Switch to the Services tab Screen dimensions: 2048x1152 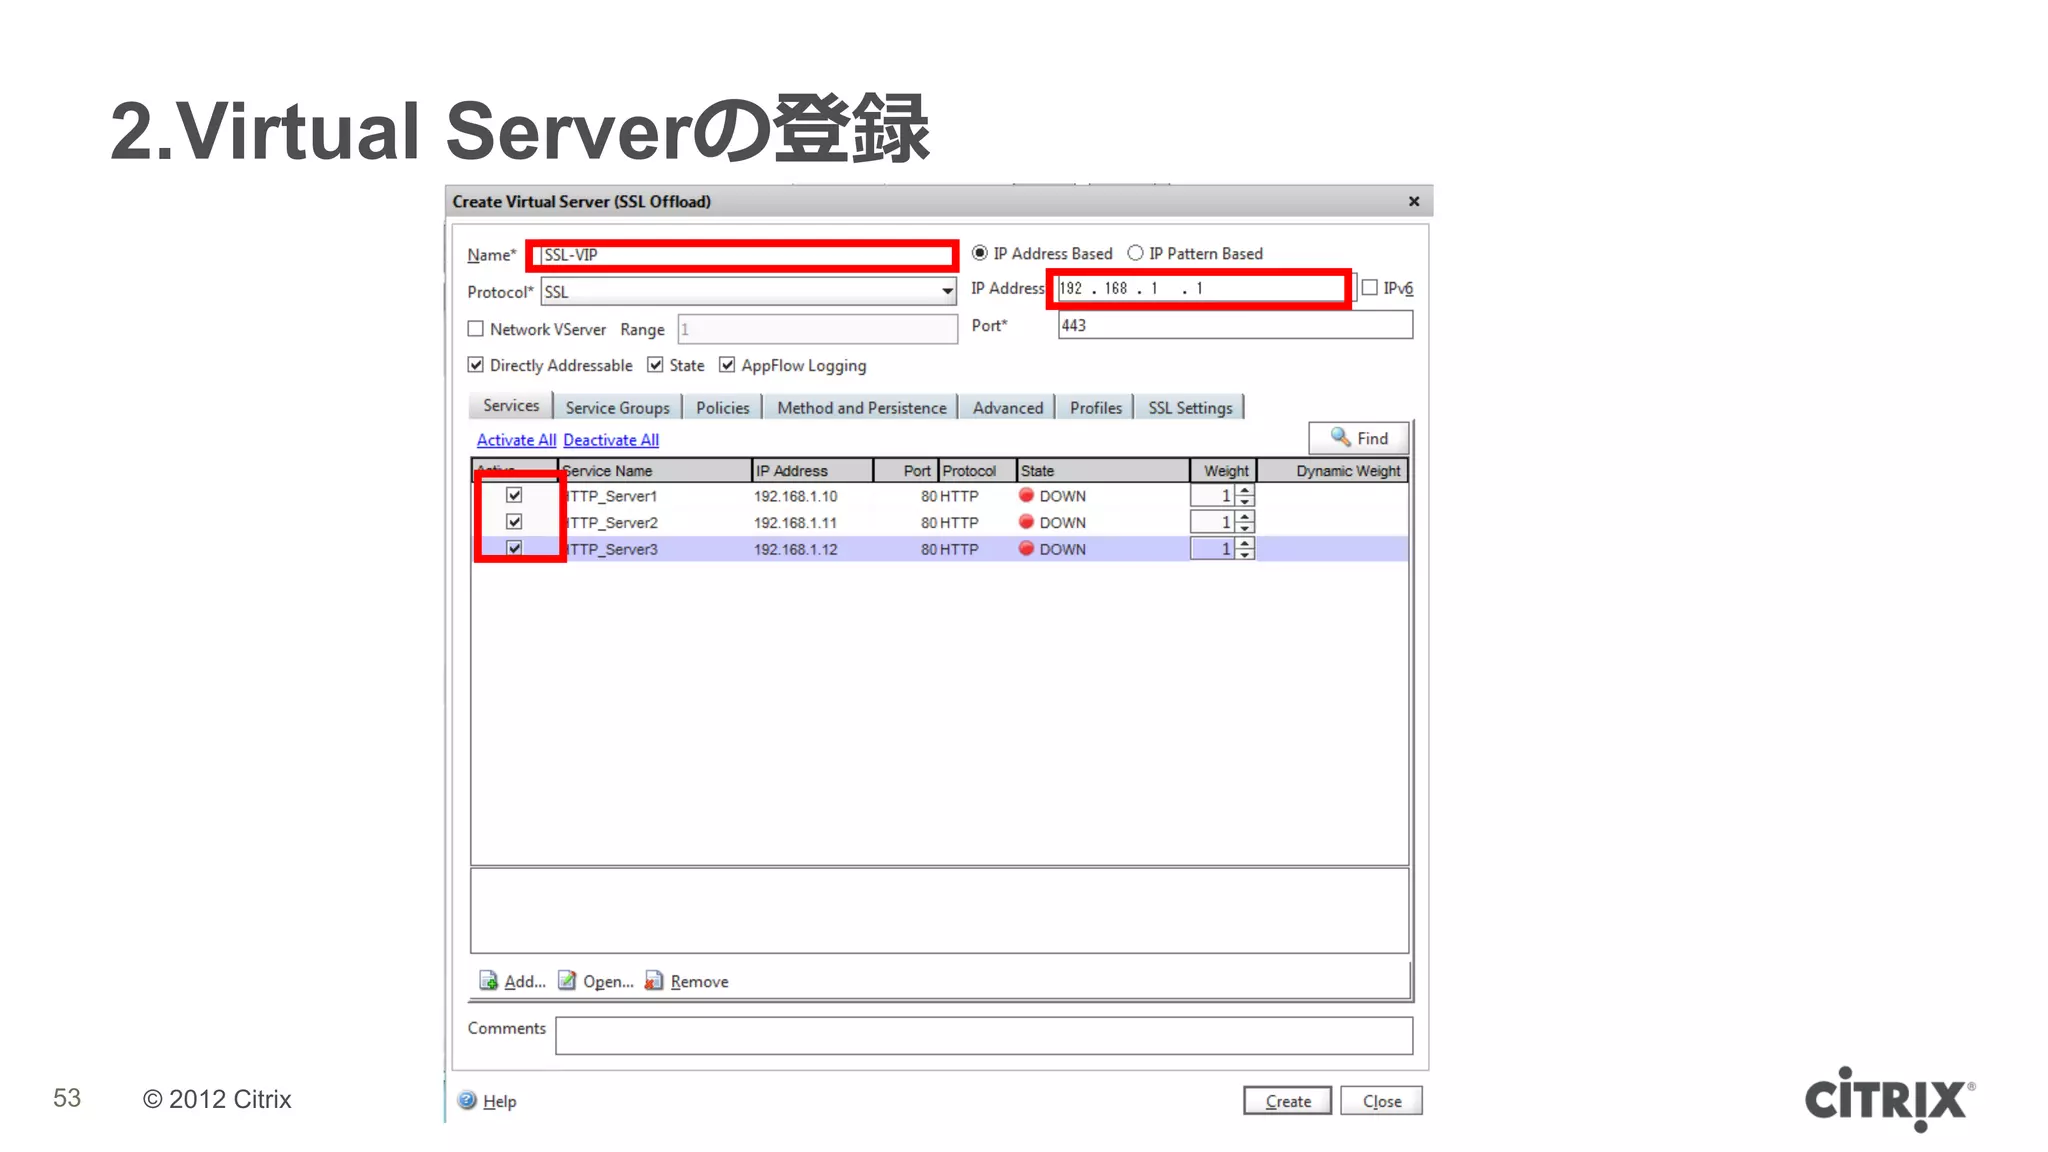coord(511,405)
